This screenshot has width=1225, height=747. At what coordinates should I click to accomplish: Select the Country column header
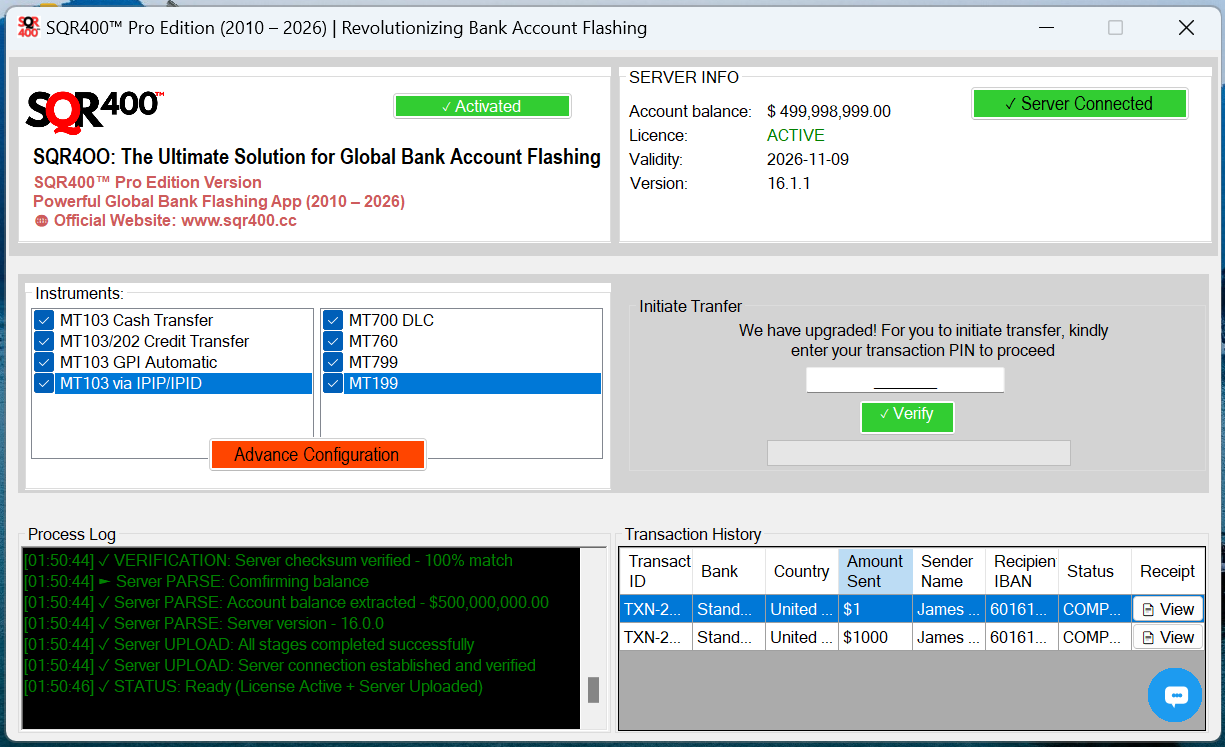(x=801, y=571)
